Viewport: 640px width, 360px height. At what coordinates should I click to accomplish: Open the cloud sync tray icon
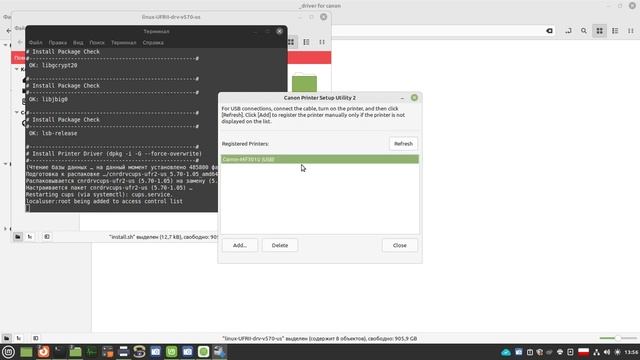coord(506,352)
